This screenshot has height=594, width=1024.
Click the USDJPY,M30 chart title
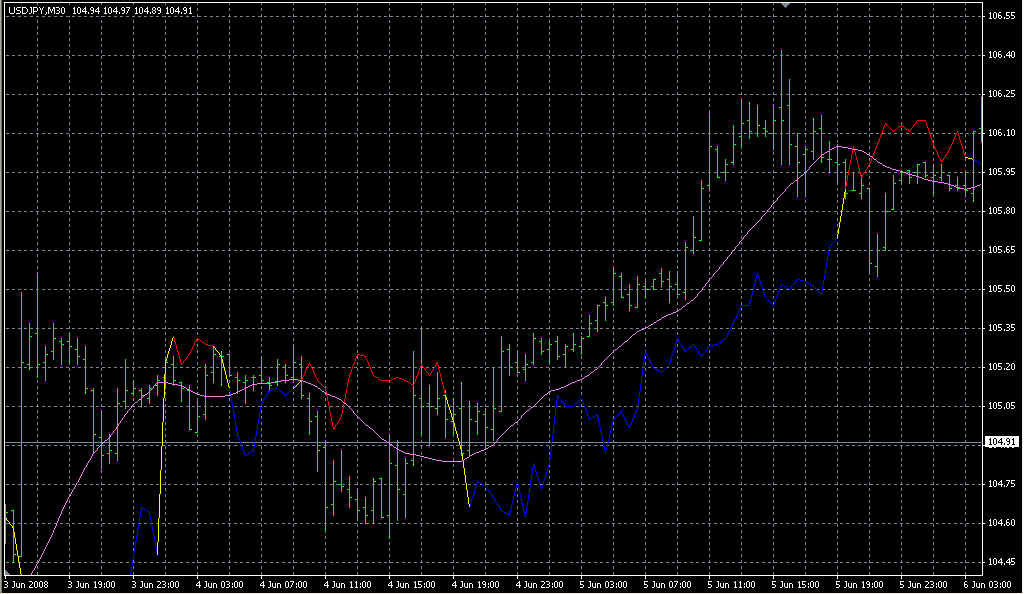pyautogui.click(x=35, y=9)
